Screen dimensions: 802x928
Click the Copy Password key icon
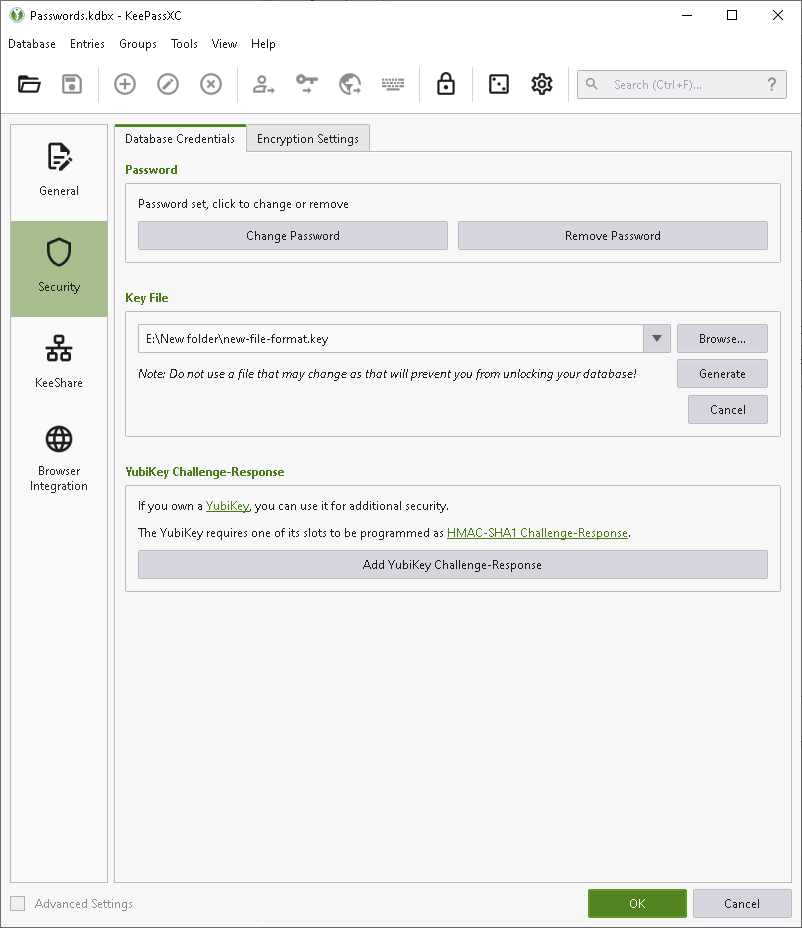[307, 85]
